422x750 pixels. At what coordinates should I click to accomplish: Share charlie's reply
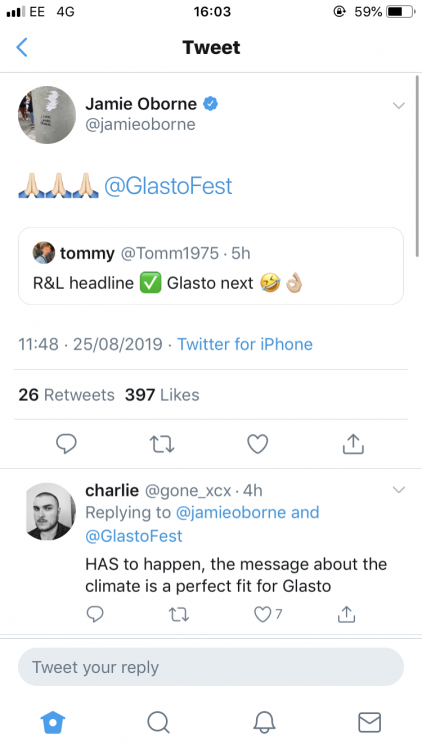coord(346,614)
